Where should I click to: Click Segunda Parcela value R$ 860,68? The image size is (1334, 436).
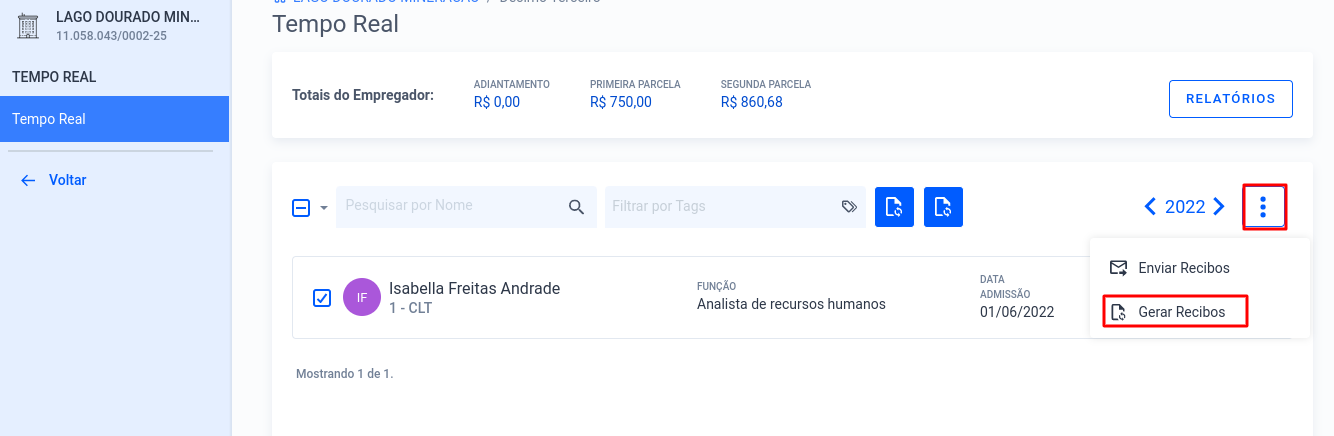click(752, 102)
